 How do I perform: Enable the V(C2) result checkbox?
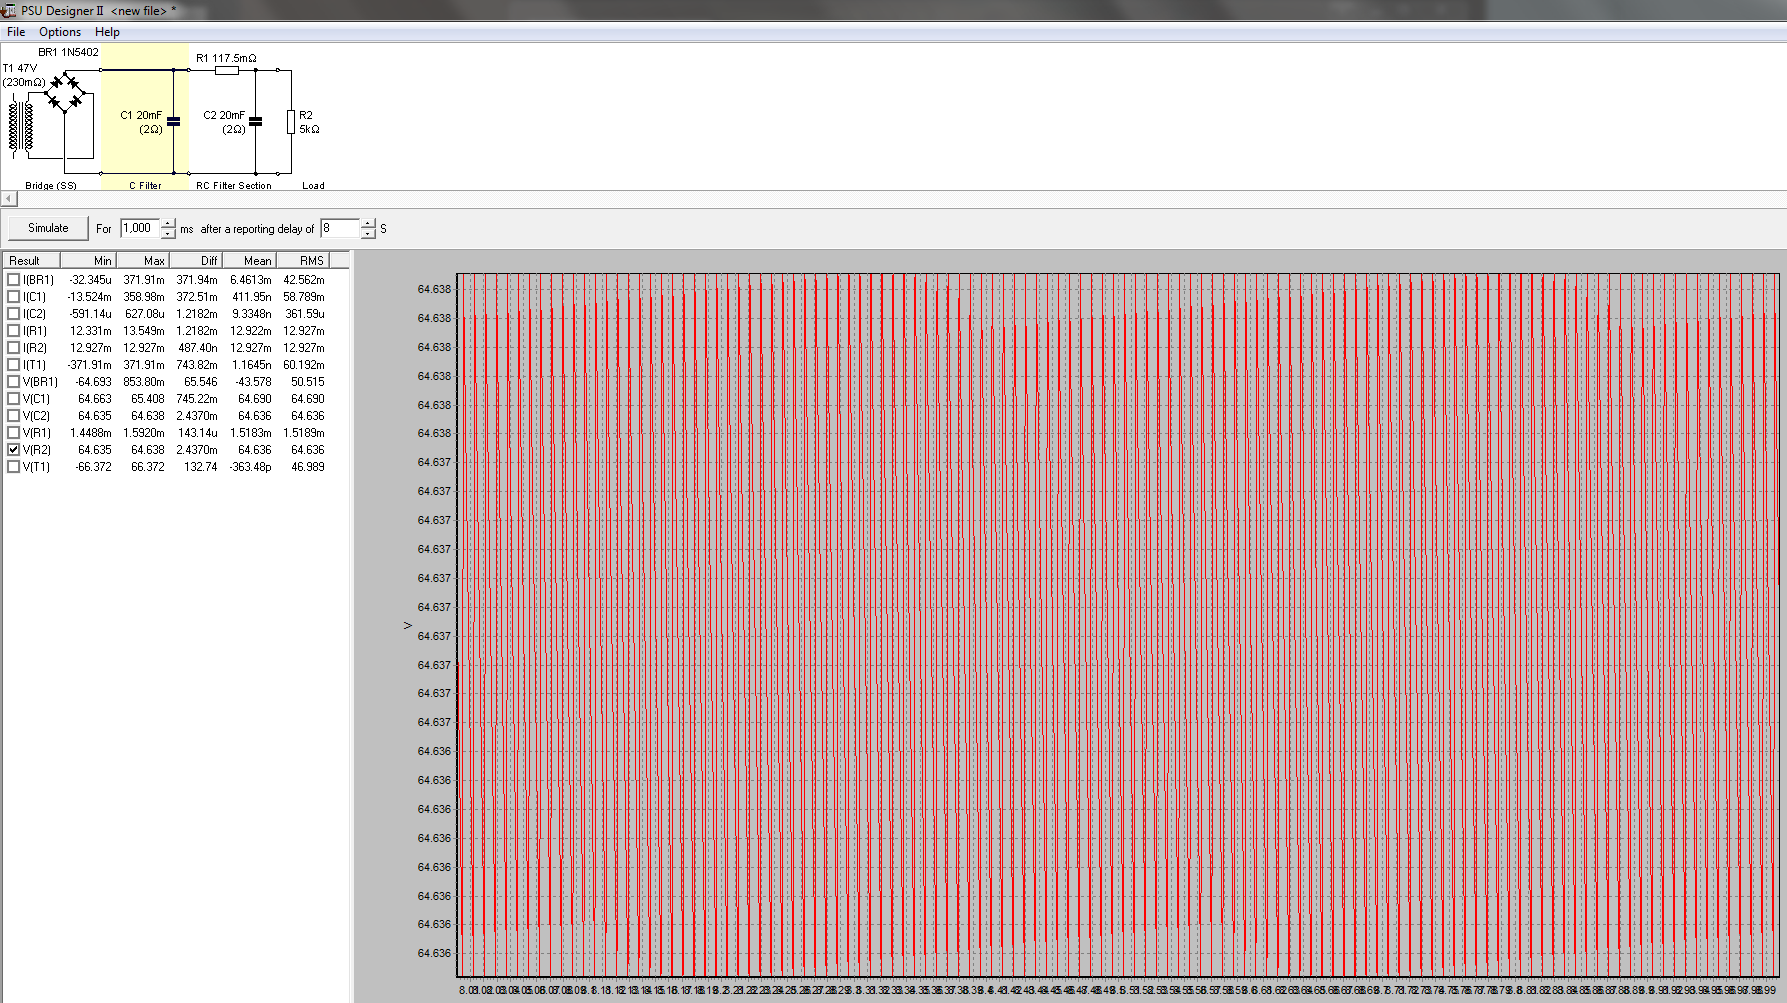tap(13, 416)
